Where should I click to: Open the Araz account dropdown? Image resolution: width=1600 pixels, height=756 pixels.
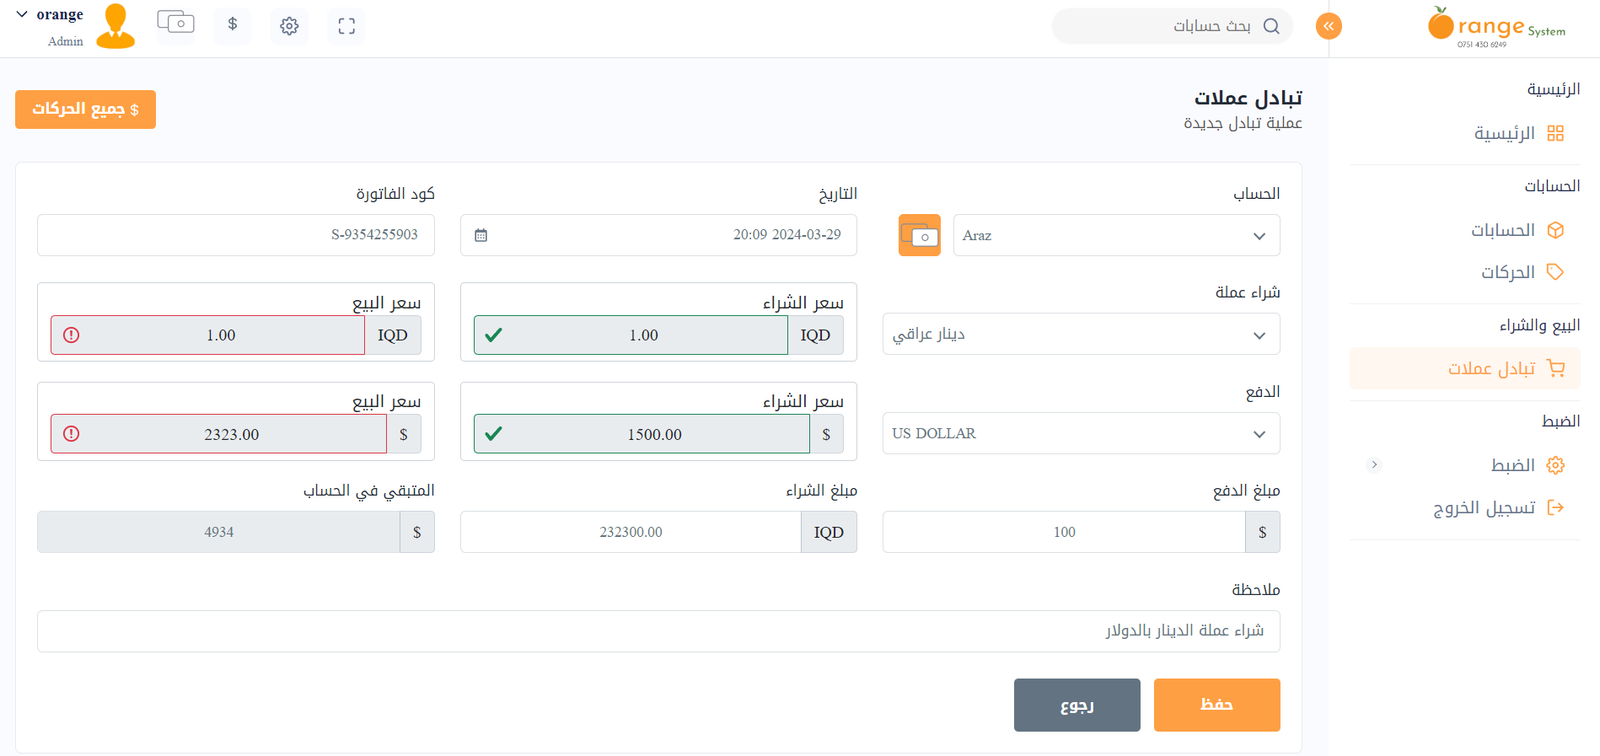click(x=1115, y=236)
